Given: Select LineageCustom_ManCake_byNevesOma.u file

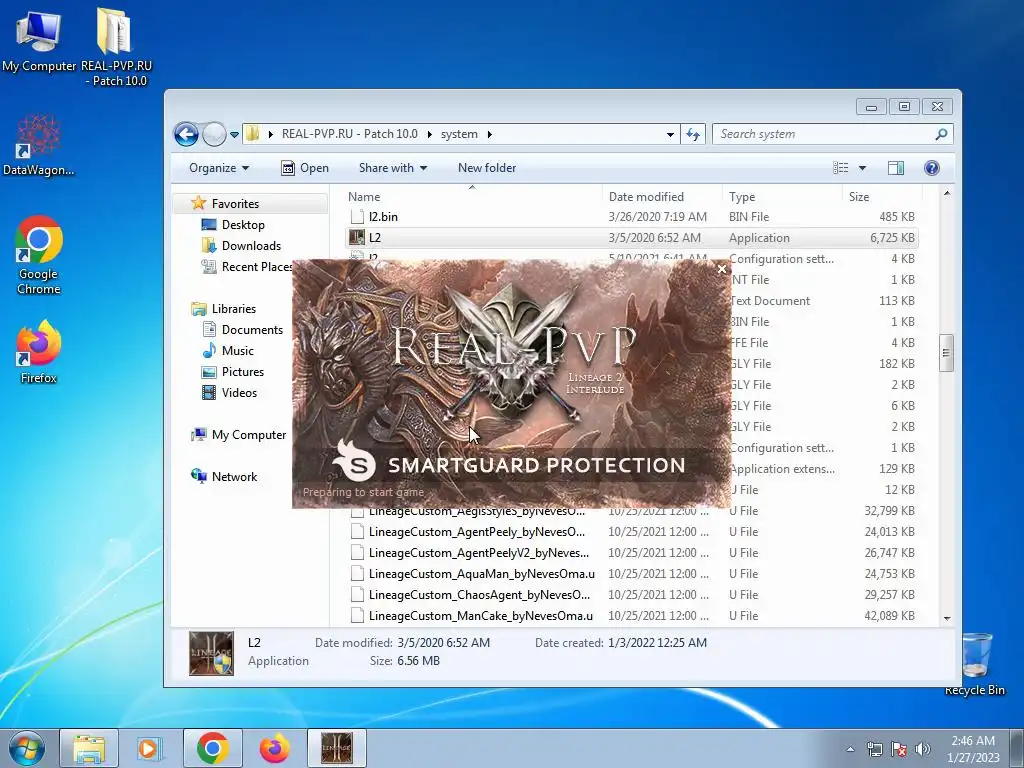Looking at the screenshot, I should point(632,616).
